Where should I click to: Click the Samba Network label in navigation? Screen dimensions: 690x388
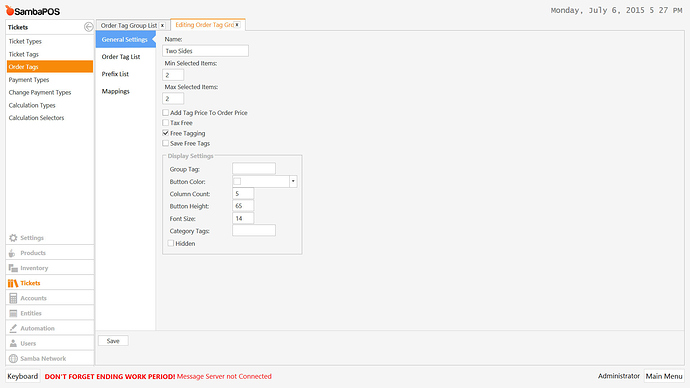(43, 359)
